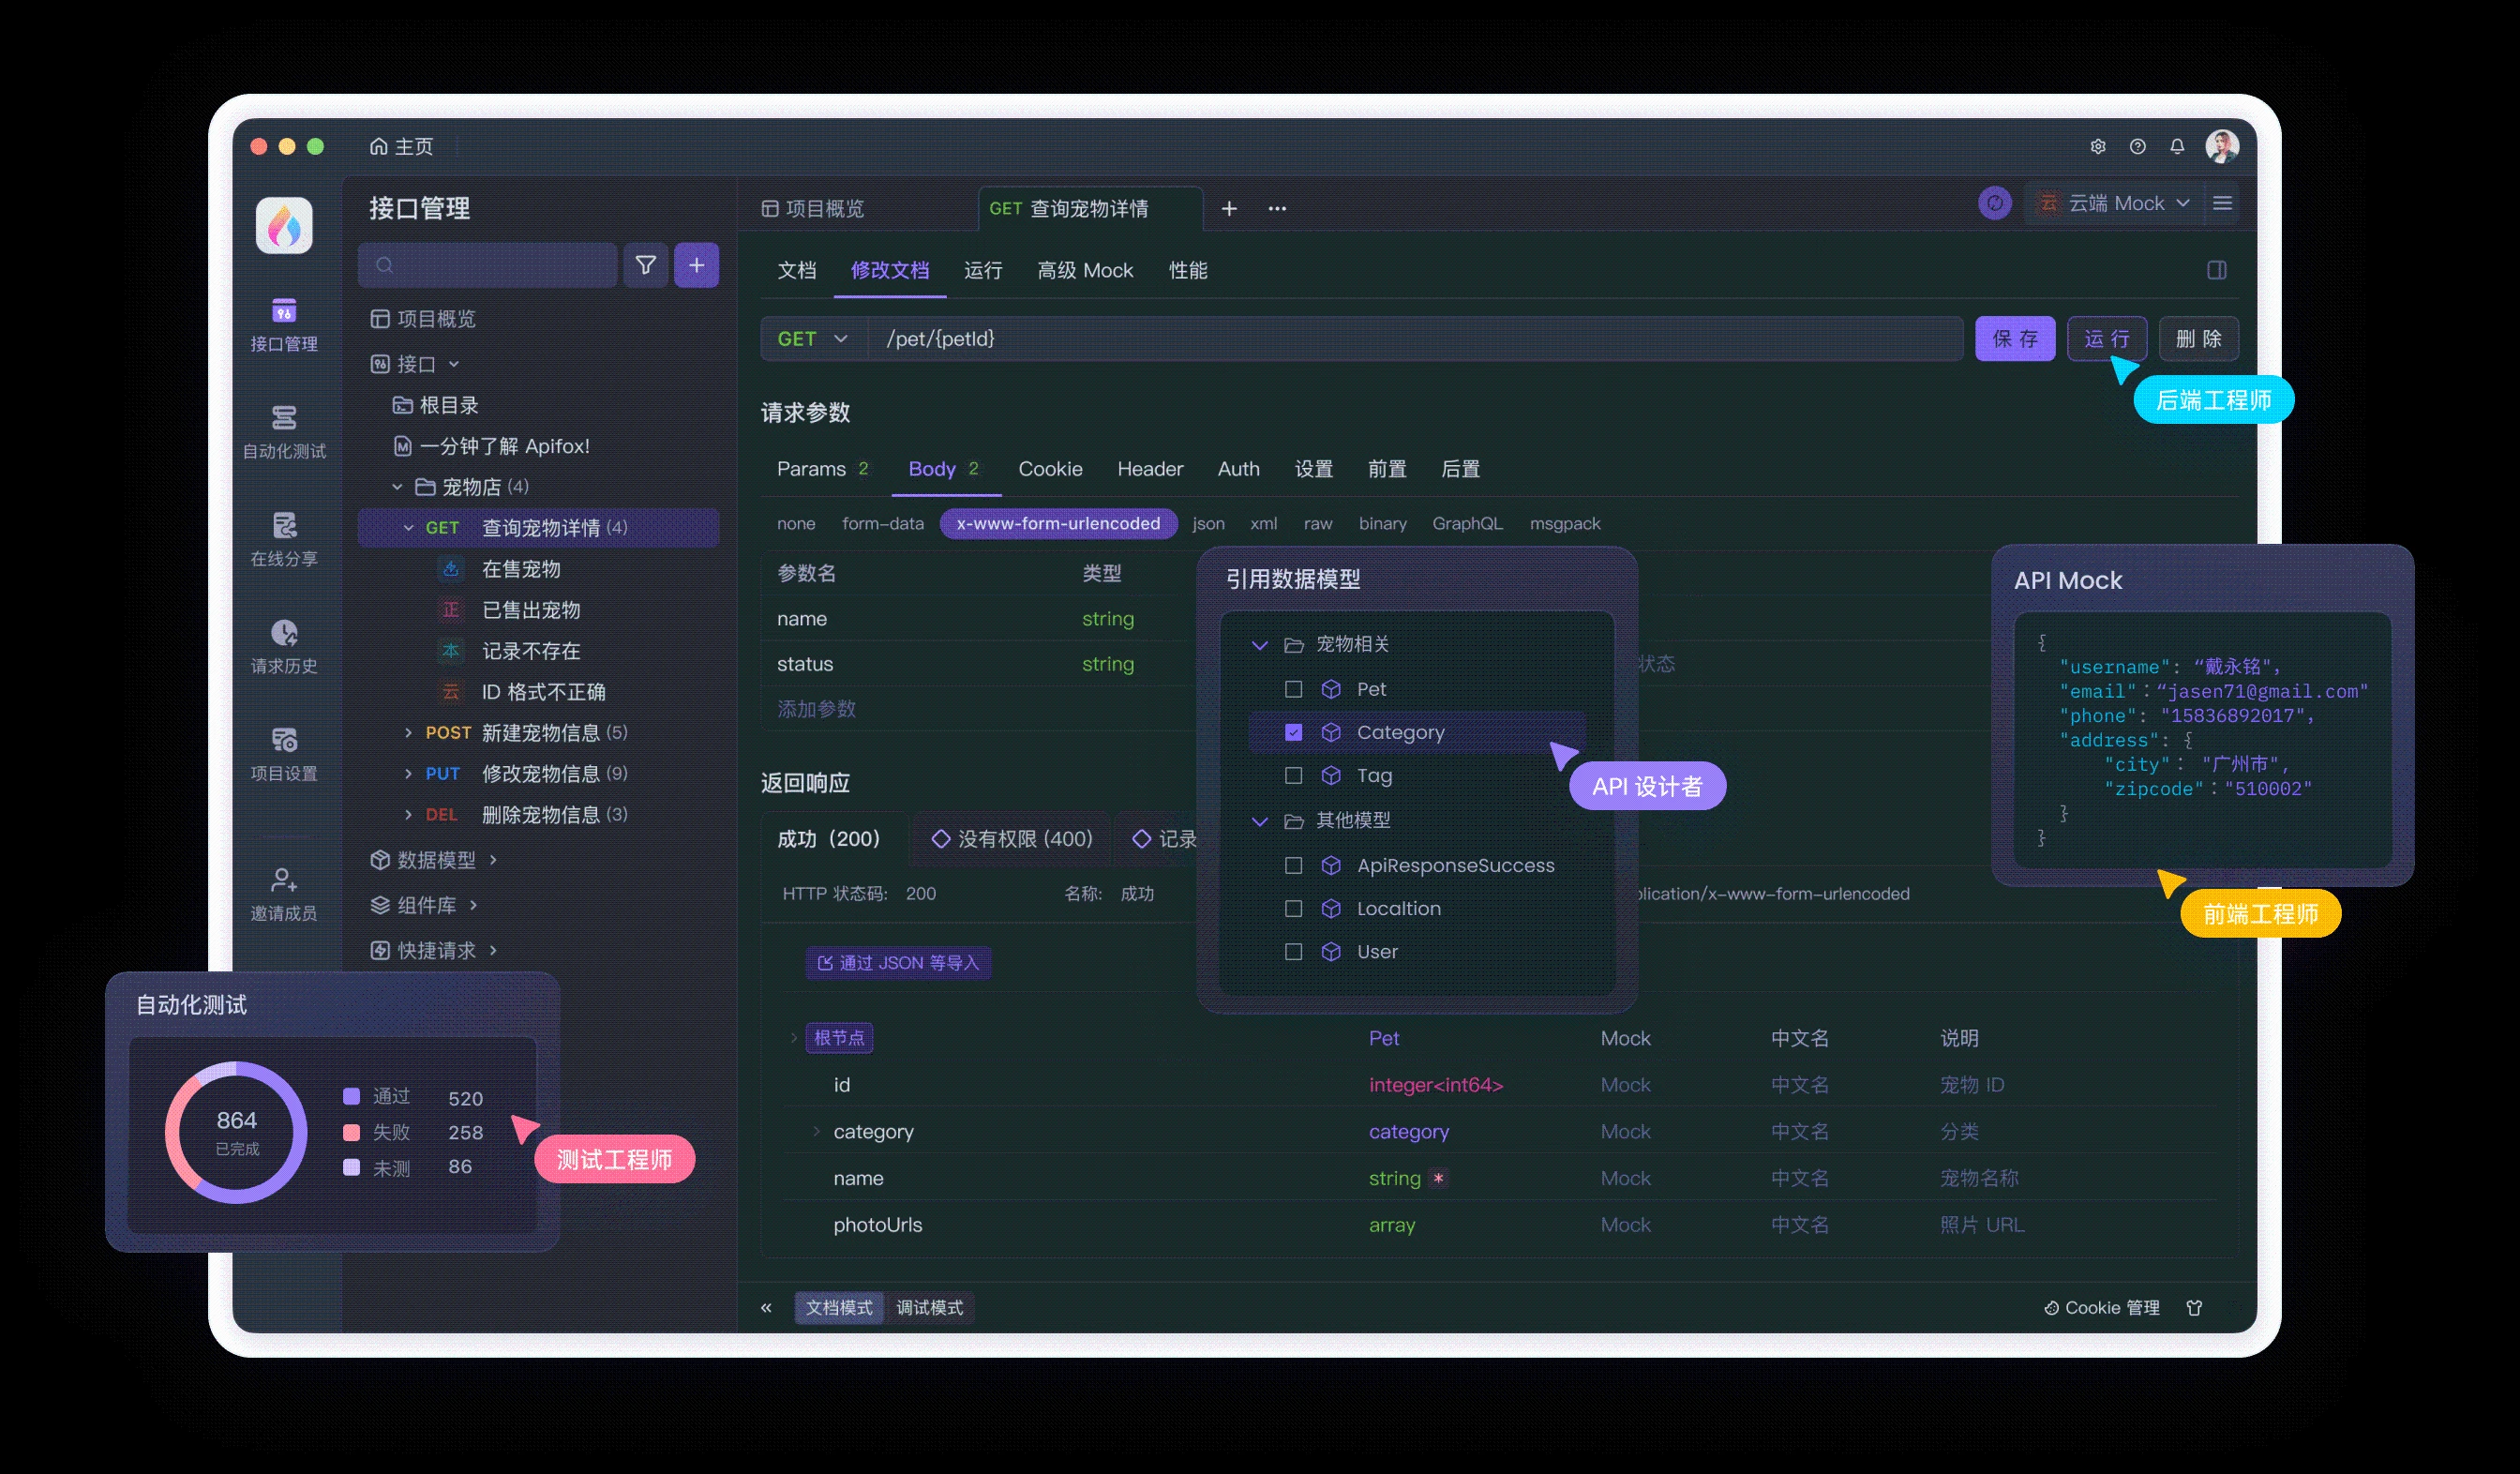Collapse the 宠物店 folder
Screen dimensions: 2520x1474
(x=397, y=487)
